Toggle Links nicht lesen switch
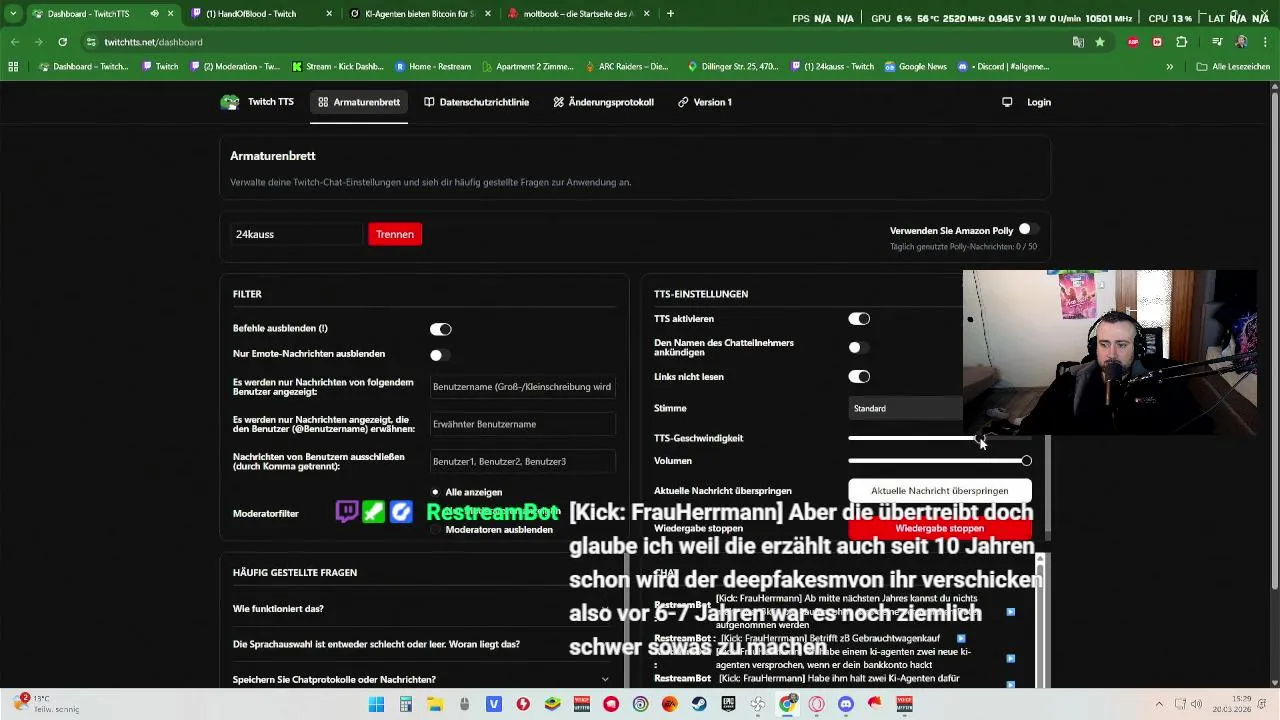 tap(859, 377)
